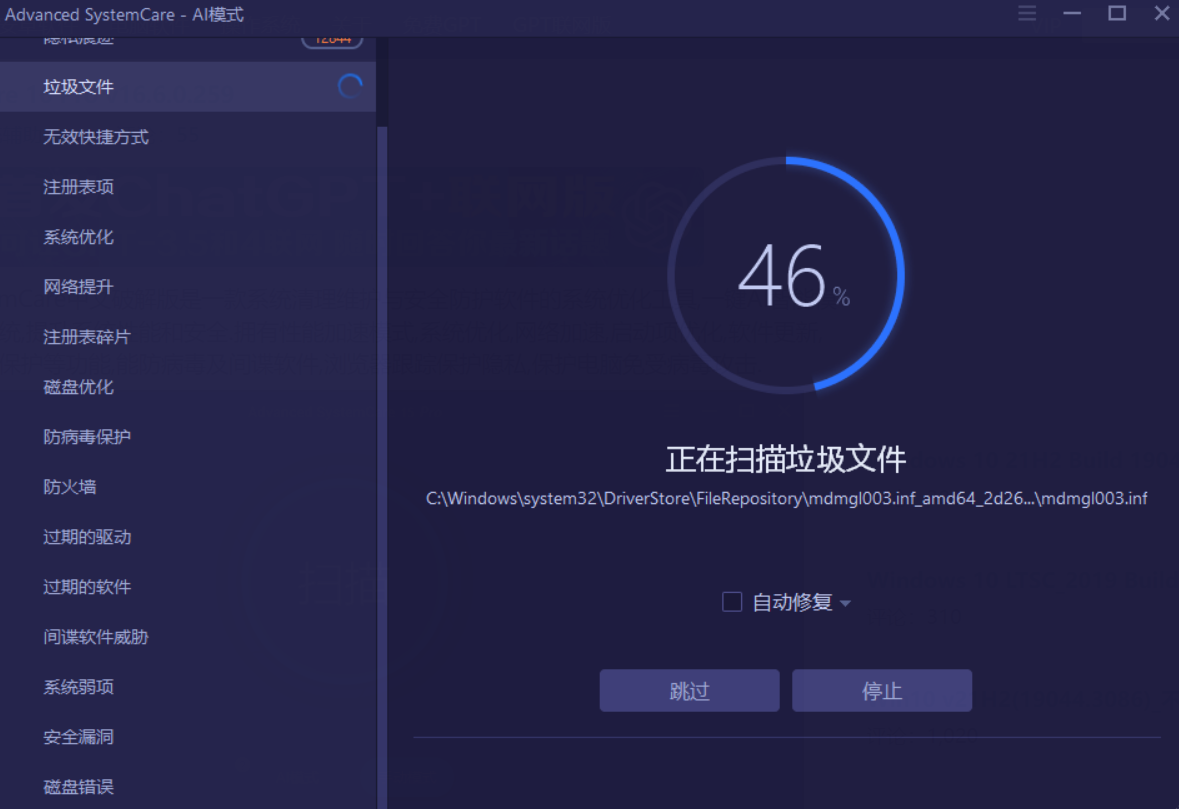1179x809 pixels.
Task: Click the 停止 button to stop scanning
Action: tap(882, 690)
